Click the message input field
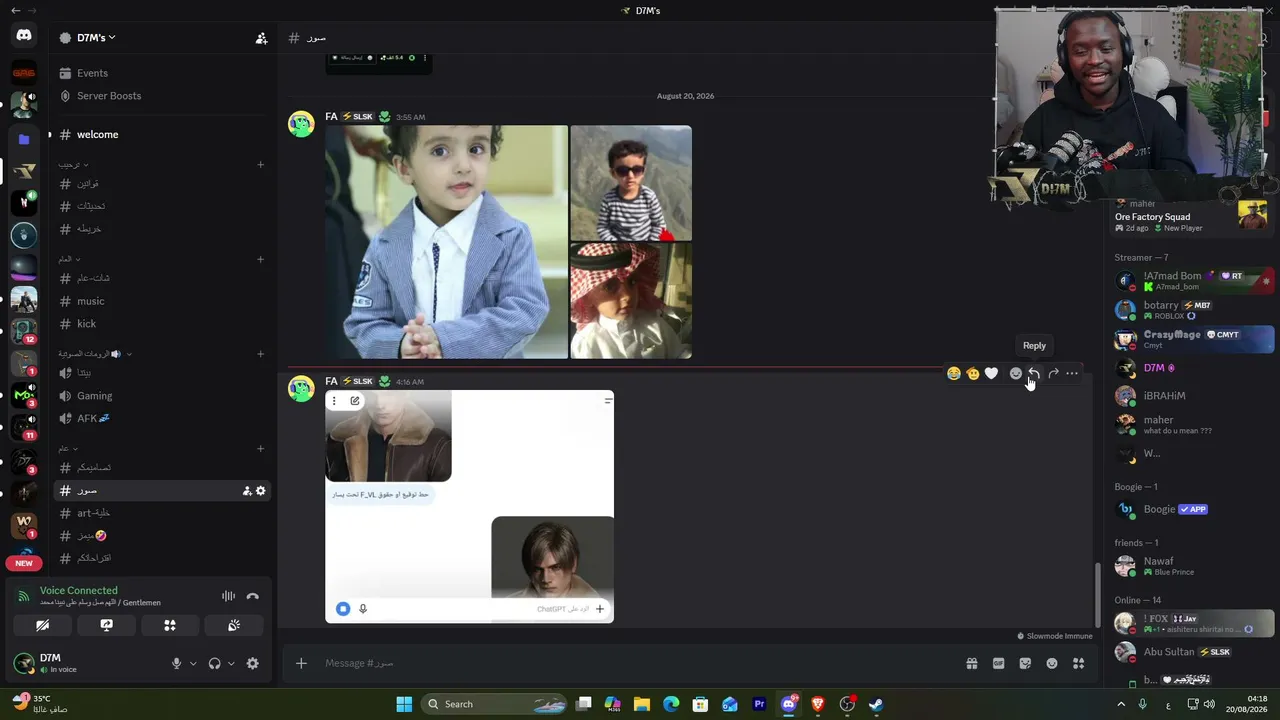 [637, 663]
